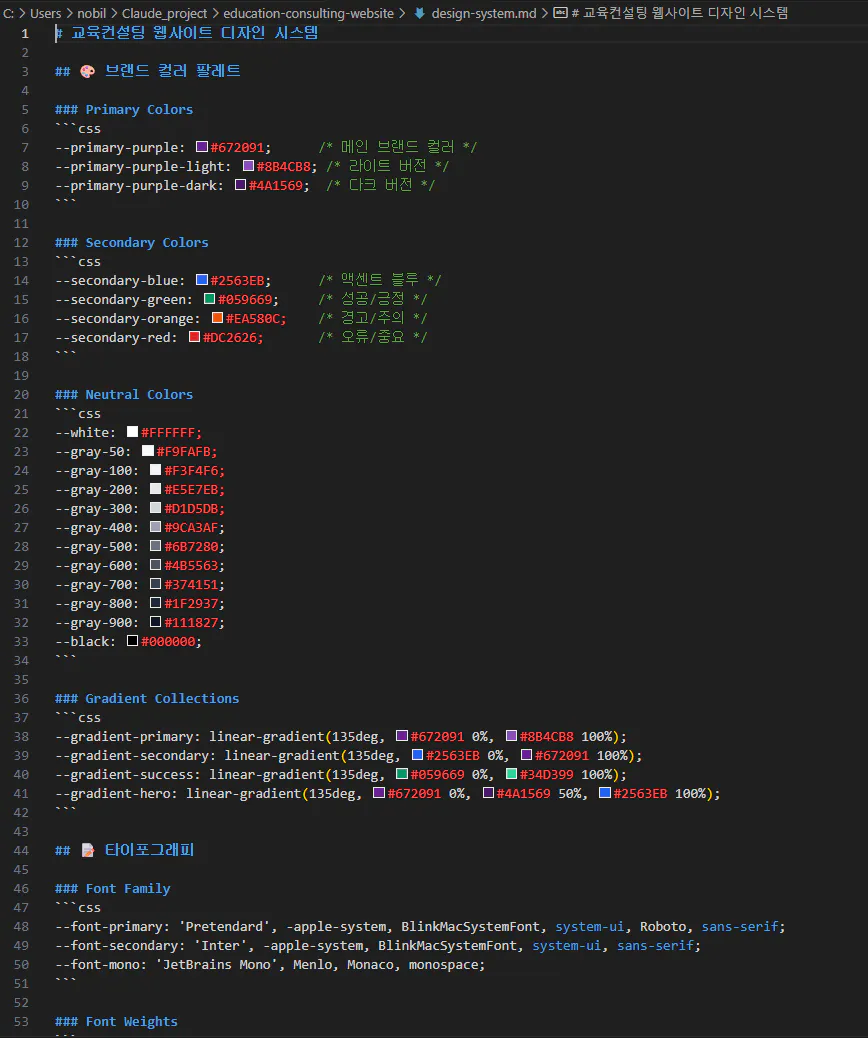
Task: Open the --secondary-red color swatch
Action: pos(194,337)
